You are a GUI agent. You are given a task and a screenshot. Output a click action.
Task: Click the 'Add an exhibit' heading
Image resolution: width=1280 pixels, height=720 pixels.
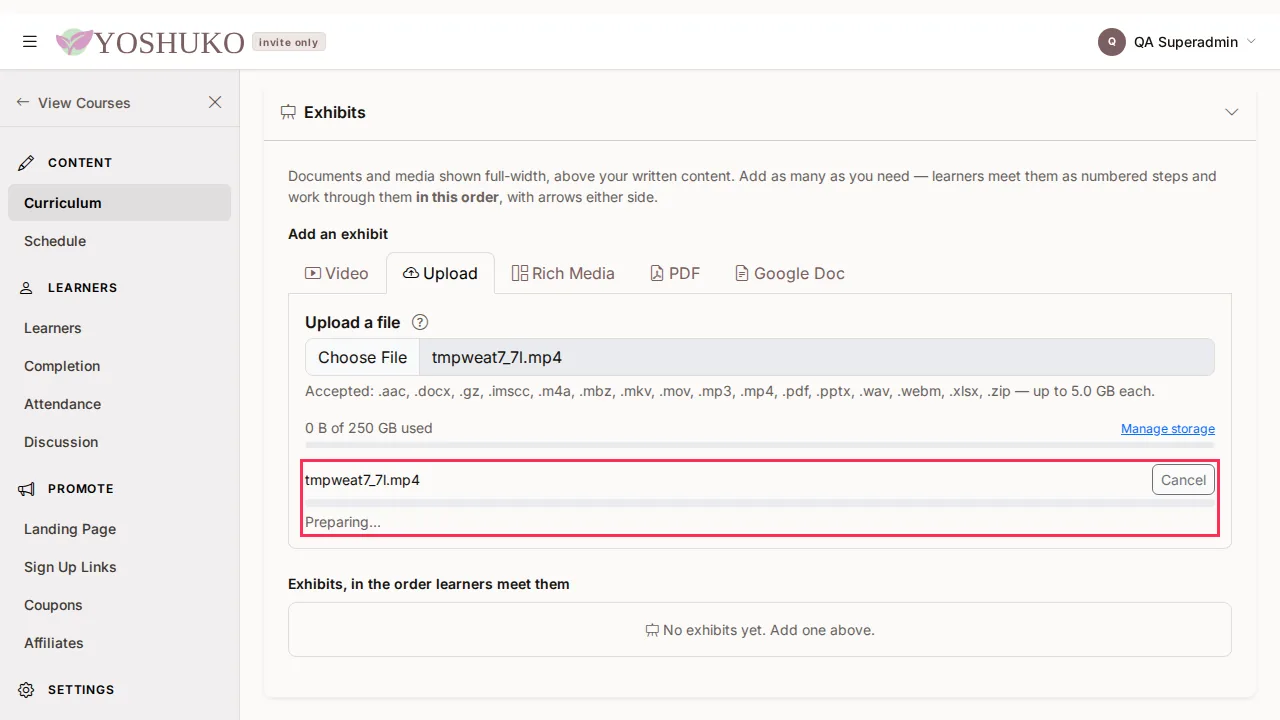pyautogui.click(x=338, y=234)
